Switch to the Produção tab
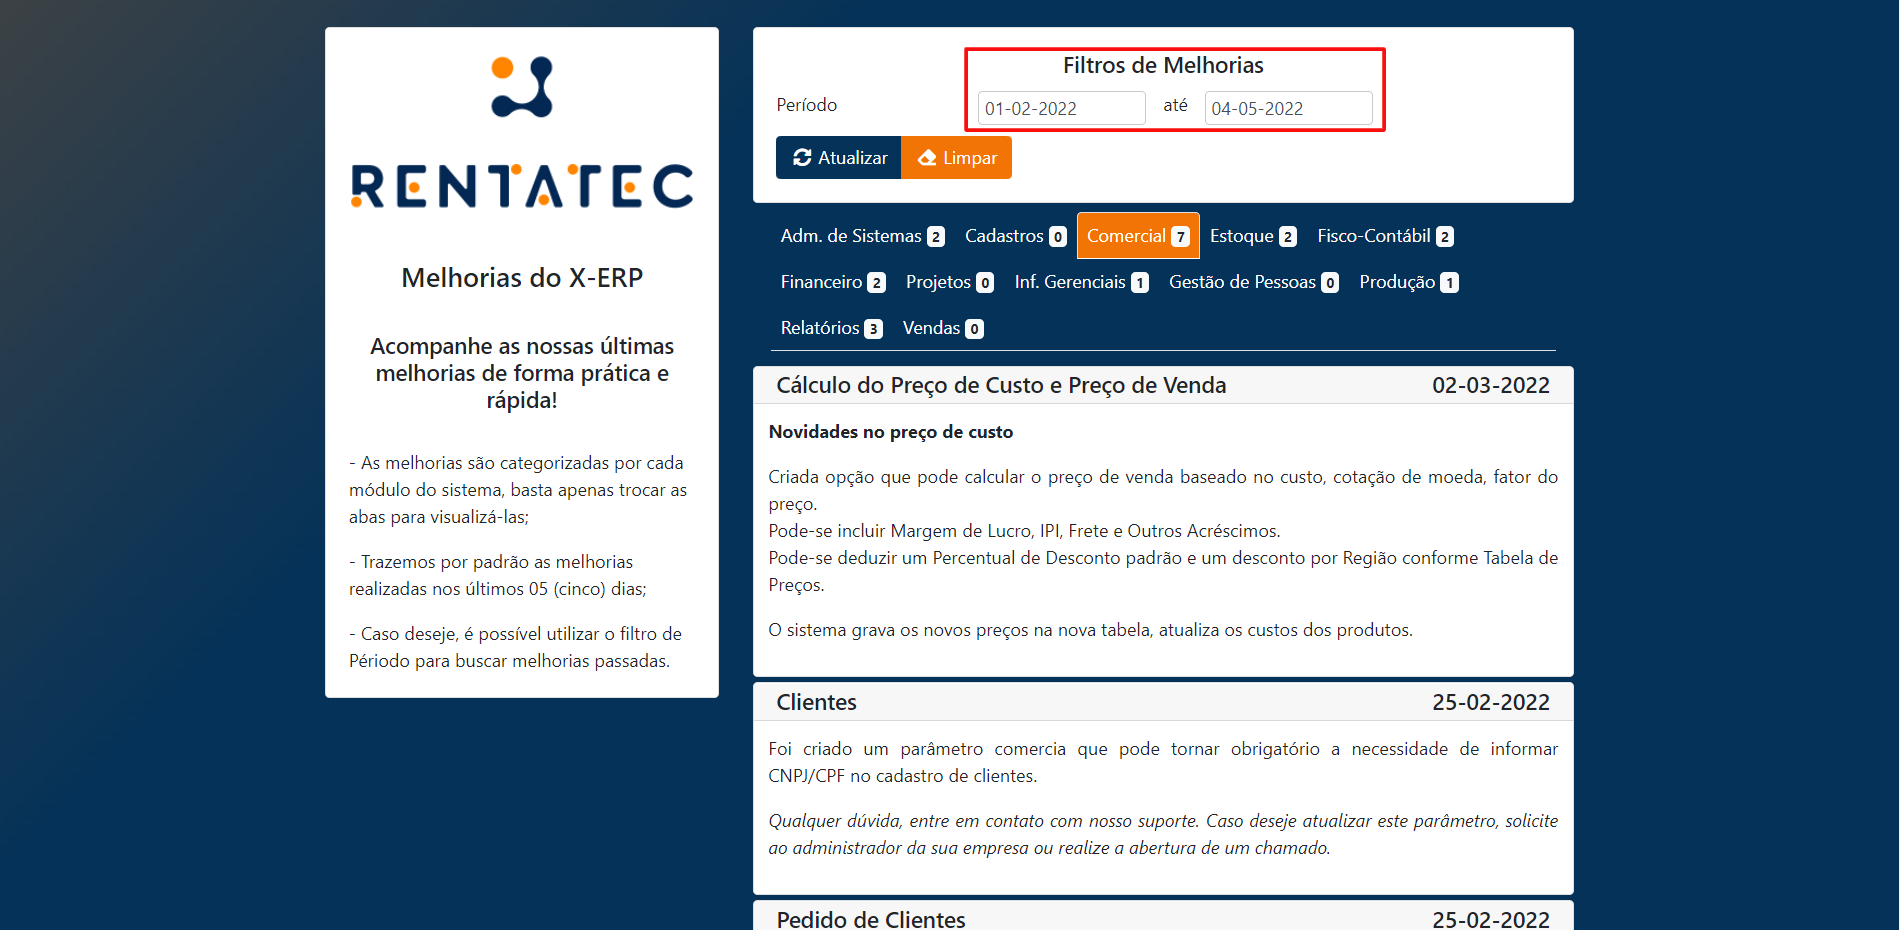 tap(1408, 282)
